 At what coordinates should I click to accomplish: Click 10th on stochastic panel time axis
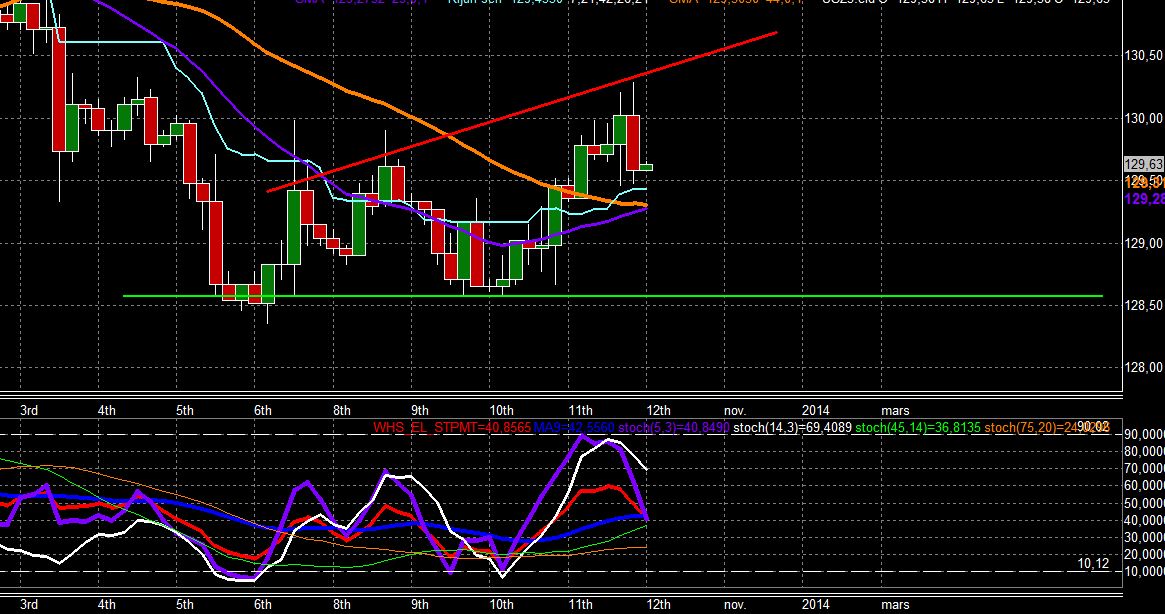click(x=501, y=604)
